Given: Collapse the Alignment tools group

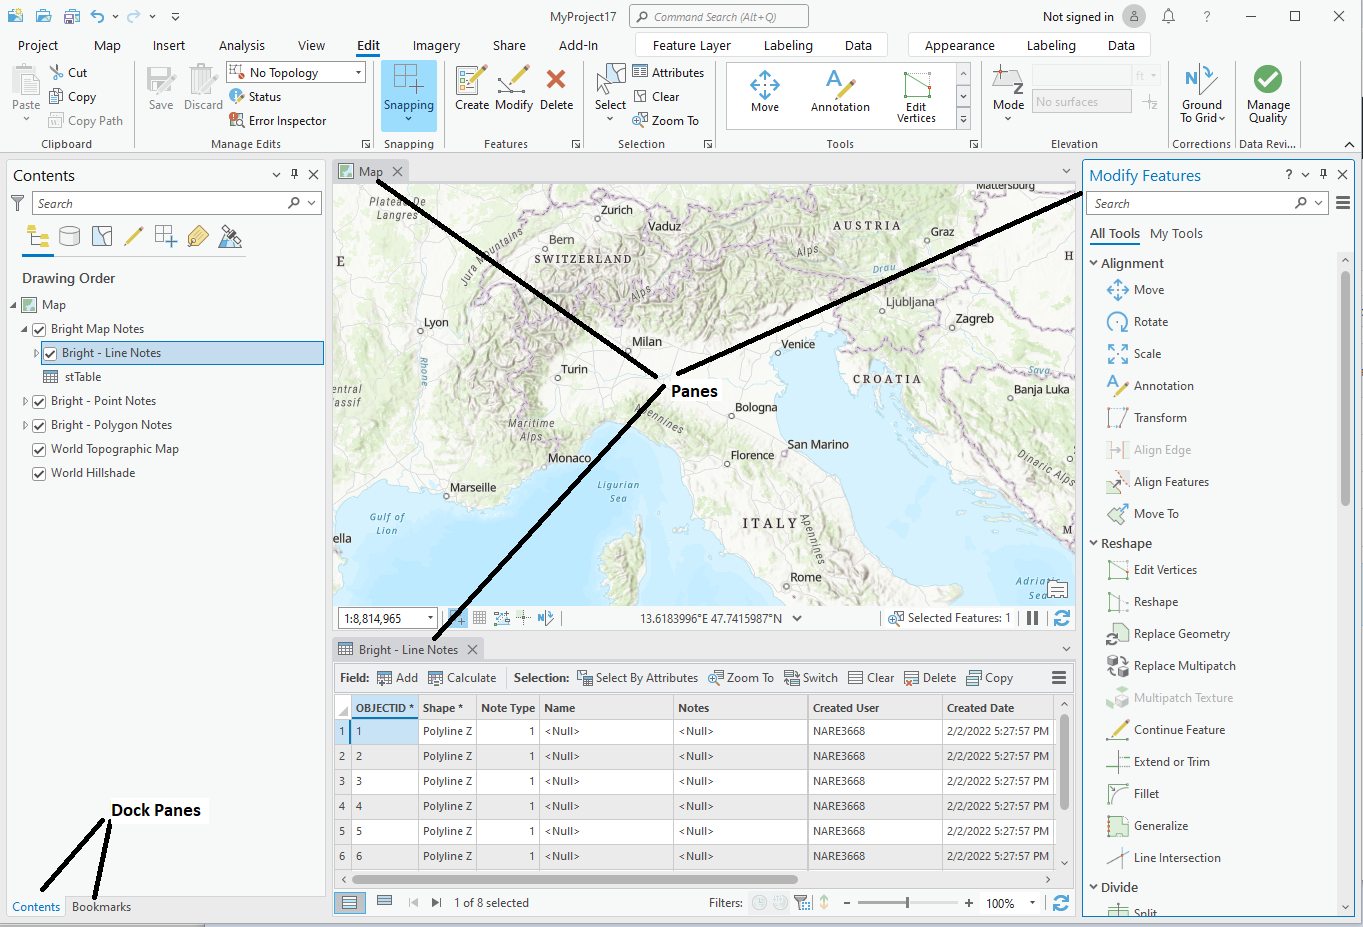Looking at the screenshot, I should [x=1094, y=264].
